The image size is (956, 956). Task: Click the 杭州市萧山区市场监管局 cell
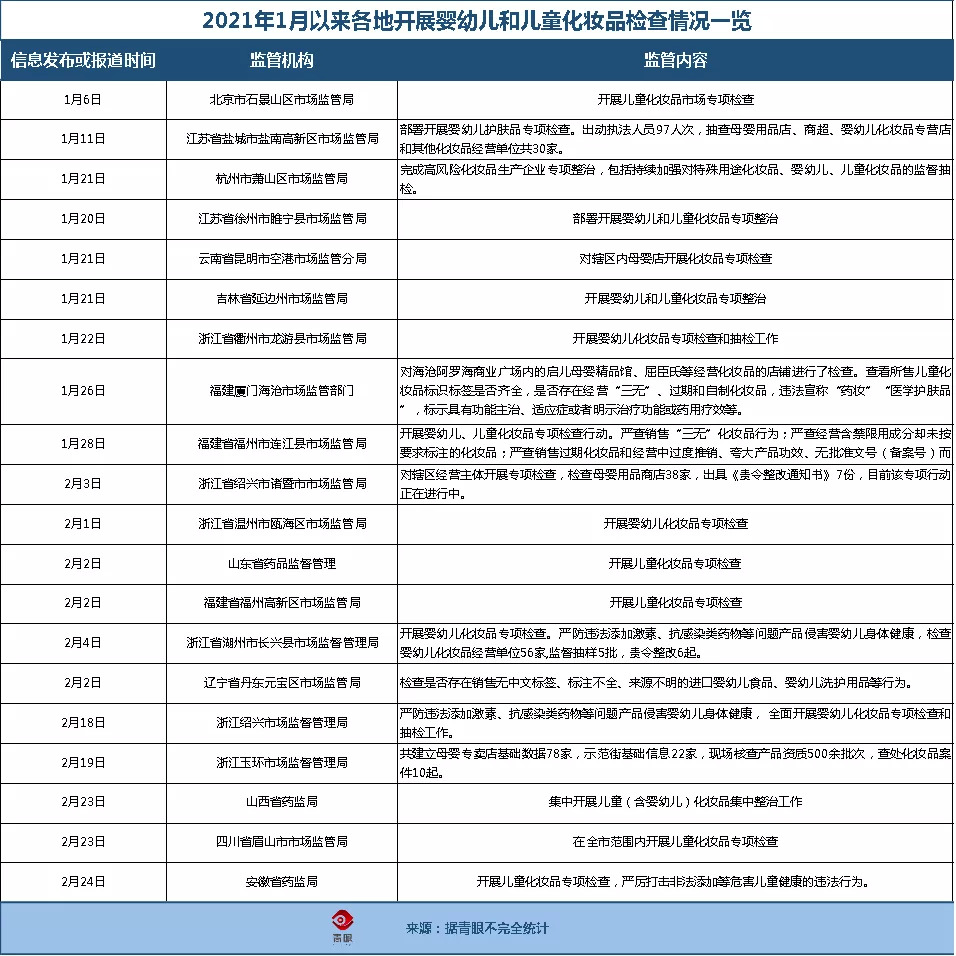pos(282,179)
